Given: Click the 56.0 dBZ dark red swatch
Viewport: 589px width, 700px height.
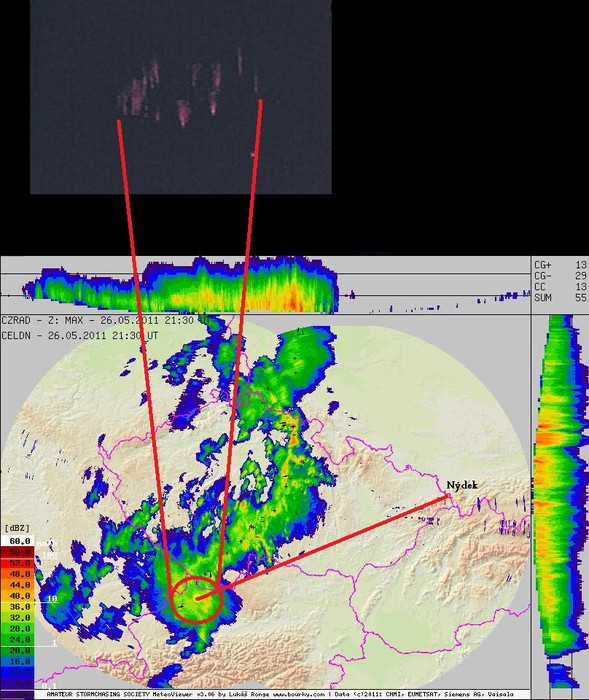Looking at the screenshot, I should (17, 552).
